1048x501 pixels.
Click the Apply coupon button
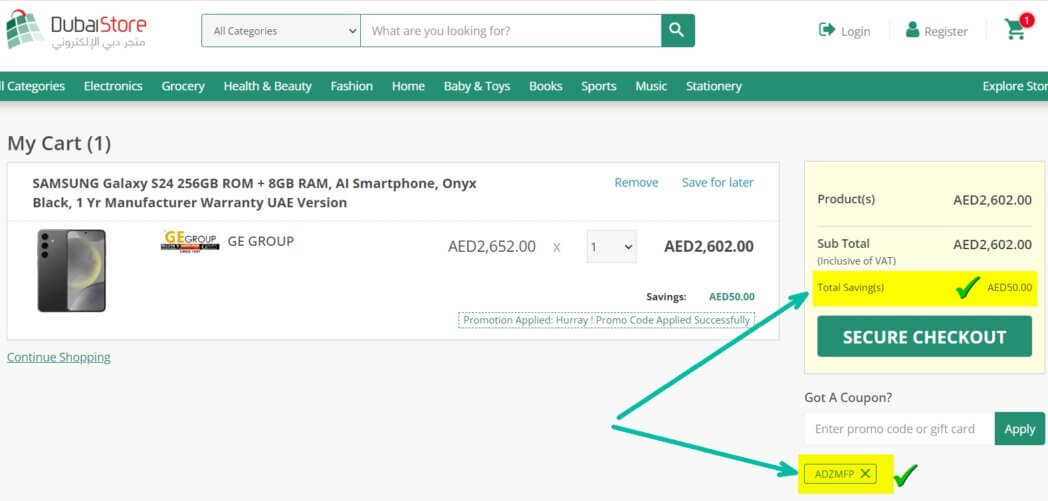pos(1019,429)
